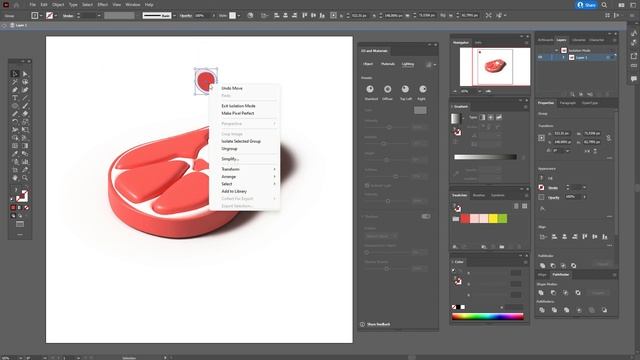This screenshot has height=360, width=640.
Task: Choose the Top Left lighting preset
Action: (405, 89)
